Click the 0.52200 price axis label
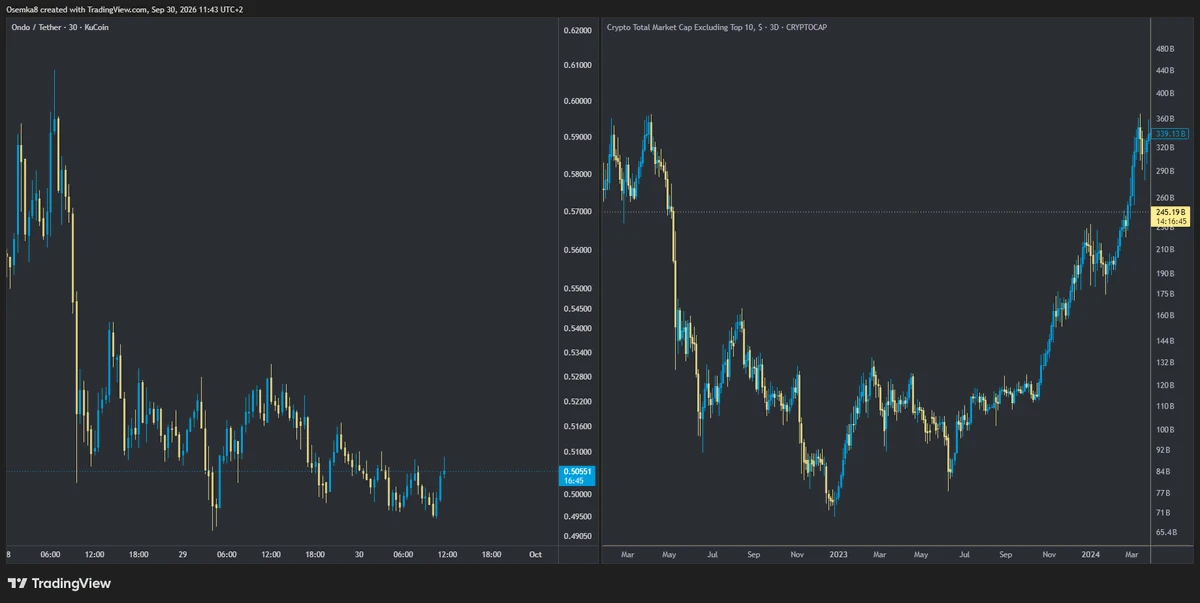The image size is (1200, 603). point(578,401)
